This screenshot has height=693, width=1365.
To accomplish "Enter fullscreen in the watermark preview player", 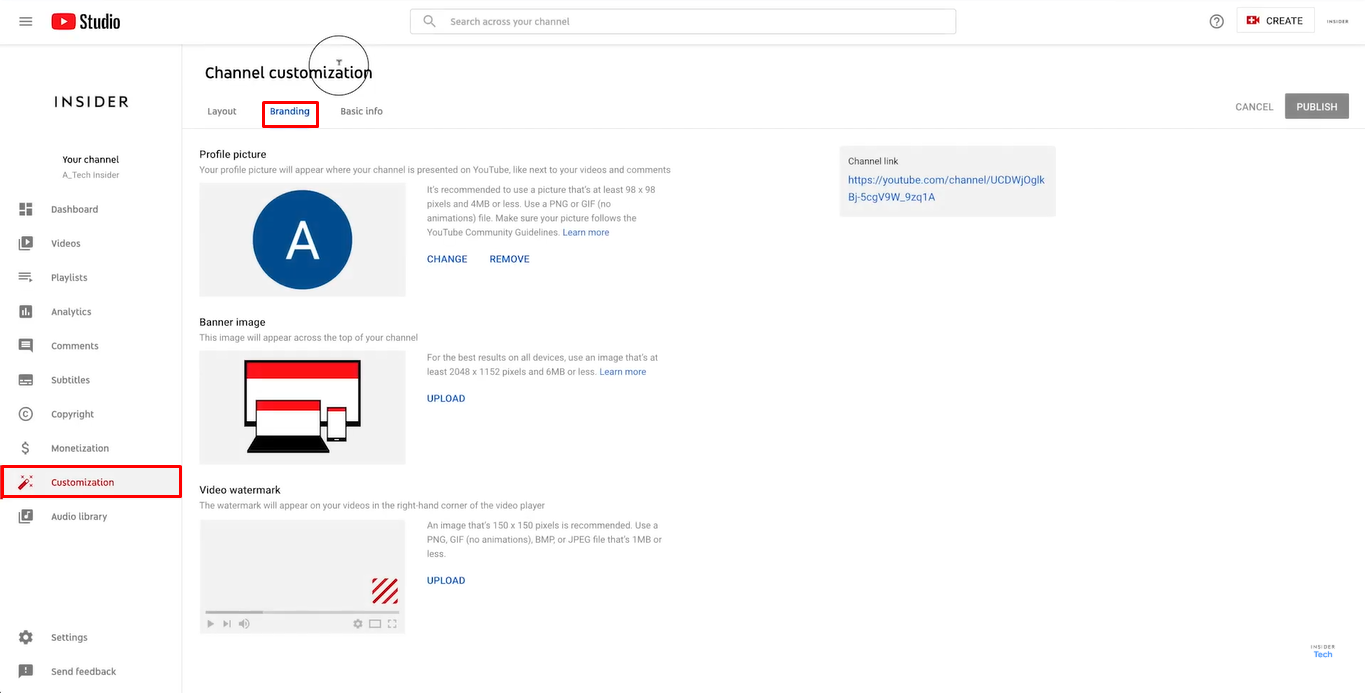I will coord(392,623).
